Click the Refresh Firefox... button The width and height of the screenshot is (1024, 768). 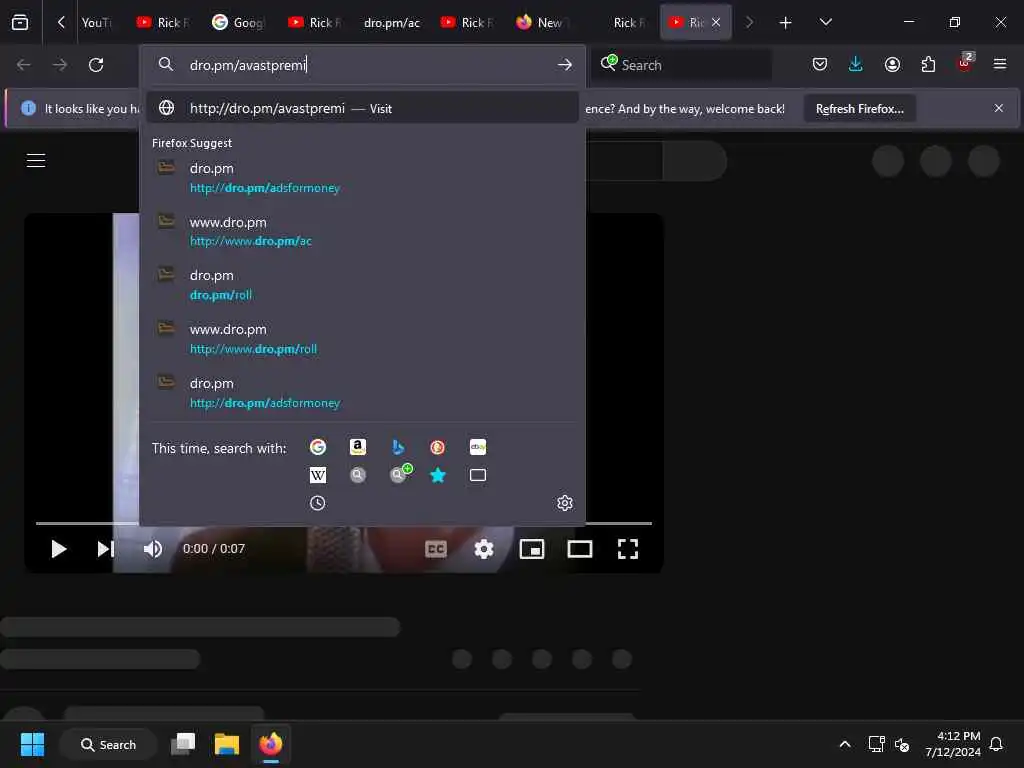pos(859,108)
